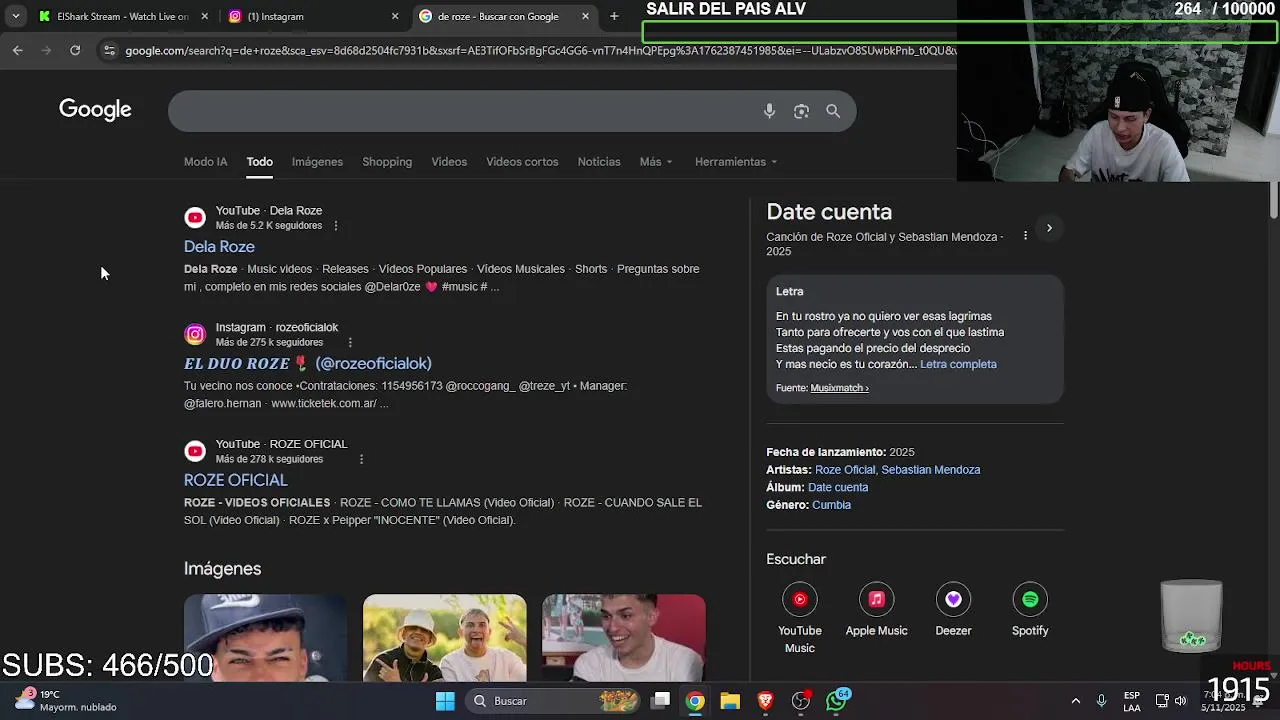Click the browser address bar
The width and height of the screenshot is (1280, 720).
(540, 51)
